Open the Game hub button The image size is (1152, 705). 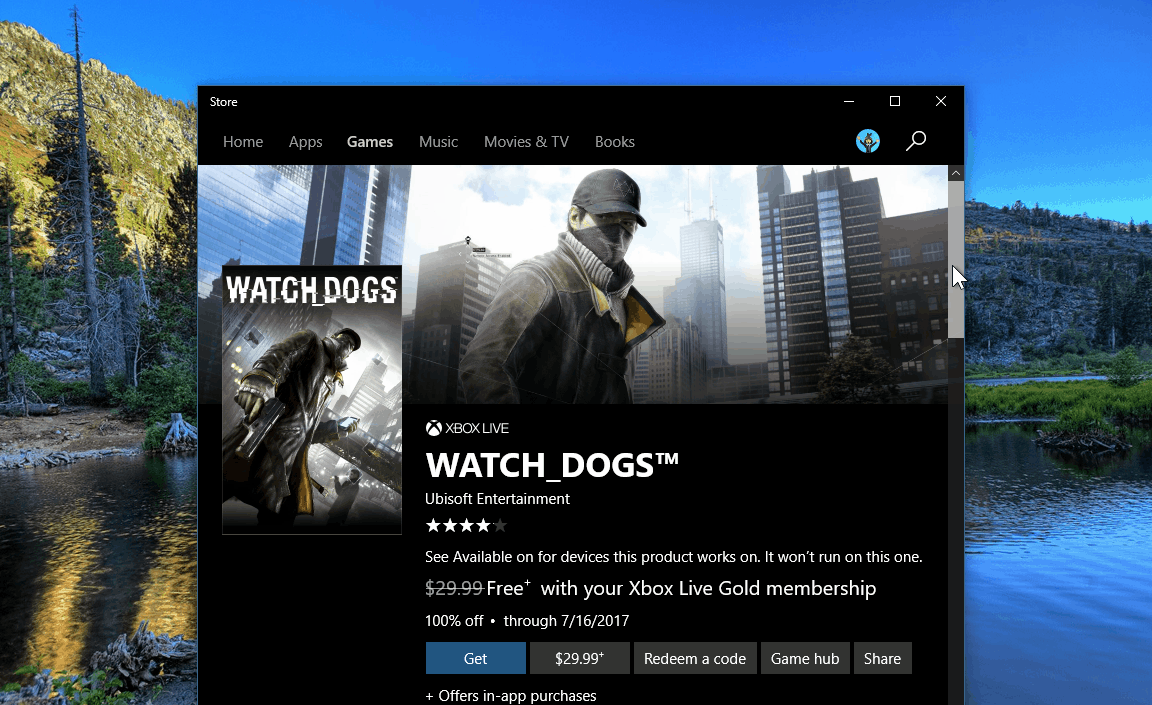(x=805, y=658)
